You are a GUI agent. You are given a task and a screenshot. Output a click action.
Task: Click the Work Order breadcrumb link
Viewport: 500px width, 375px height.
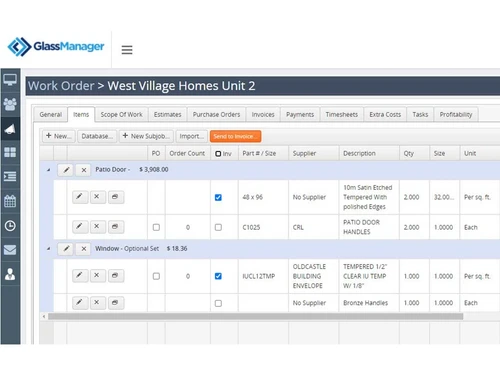[61, 86]
